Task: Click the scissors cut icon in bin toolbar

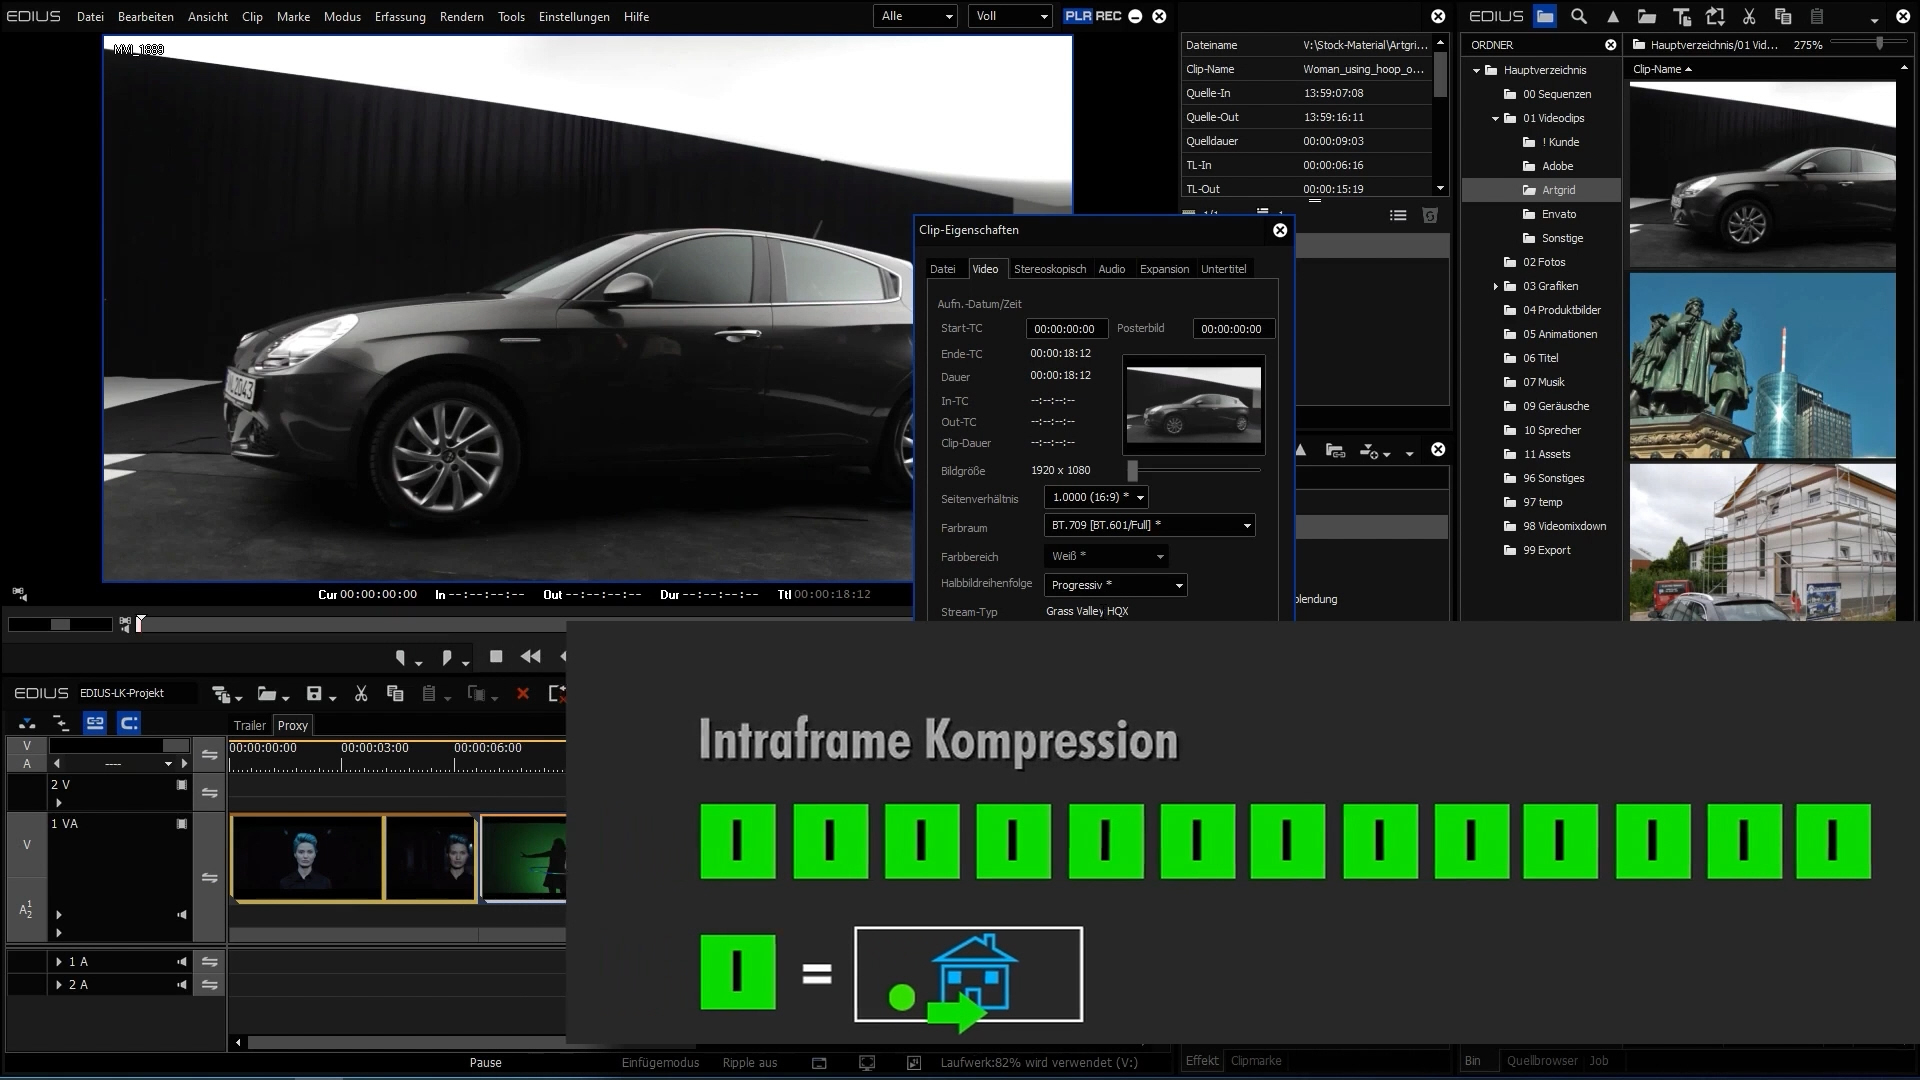Action: pos(1749,16)
